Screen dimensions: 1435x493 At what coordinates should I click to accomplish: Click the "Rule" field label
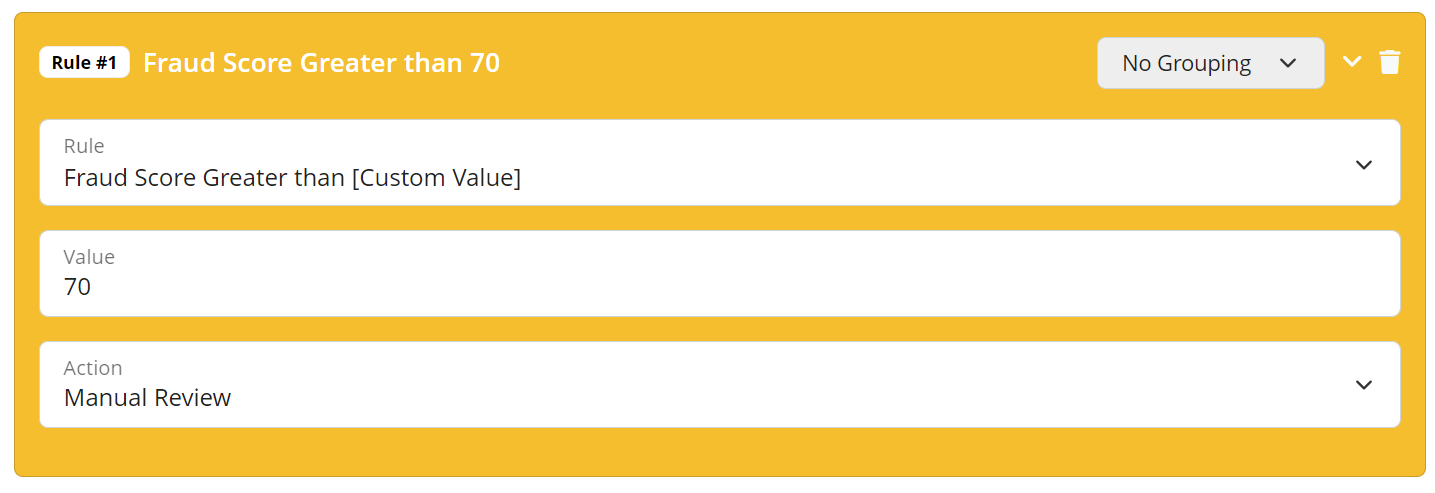click(84, 146)
